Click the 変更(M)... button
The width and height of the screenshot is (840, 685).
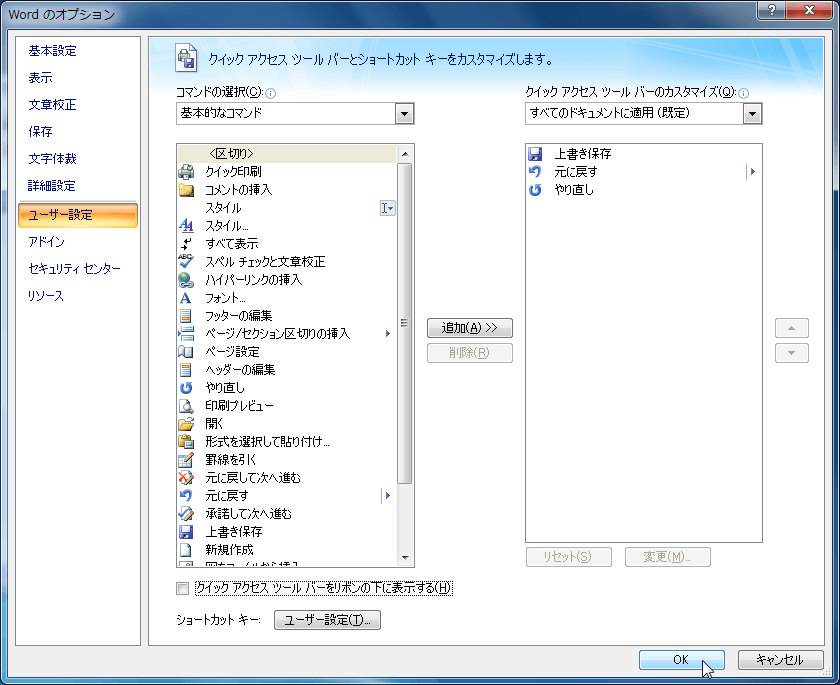pyautogui.click(x=668, y=557)
